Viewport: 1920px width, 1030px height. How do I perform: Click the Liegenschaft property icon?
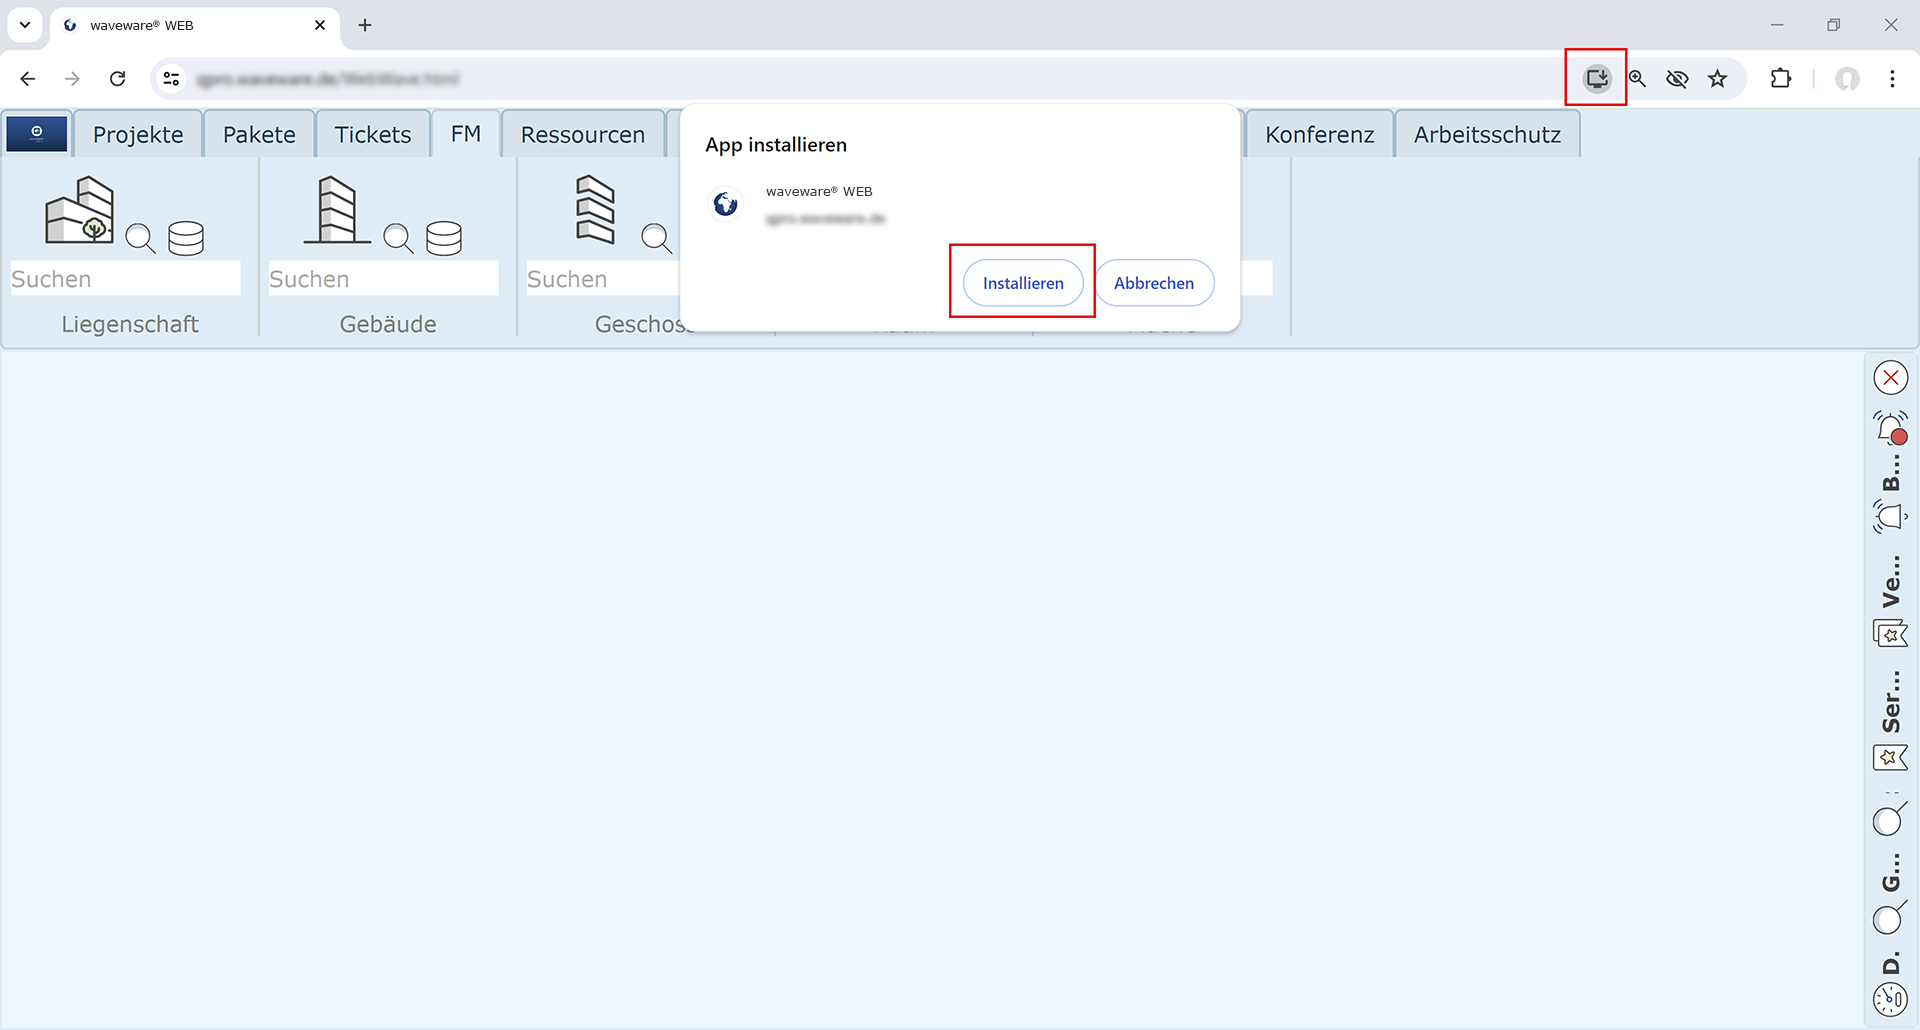pos(80,211)
